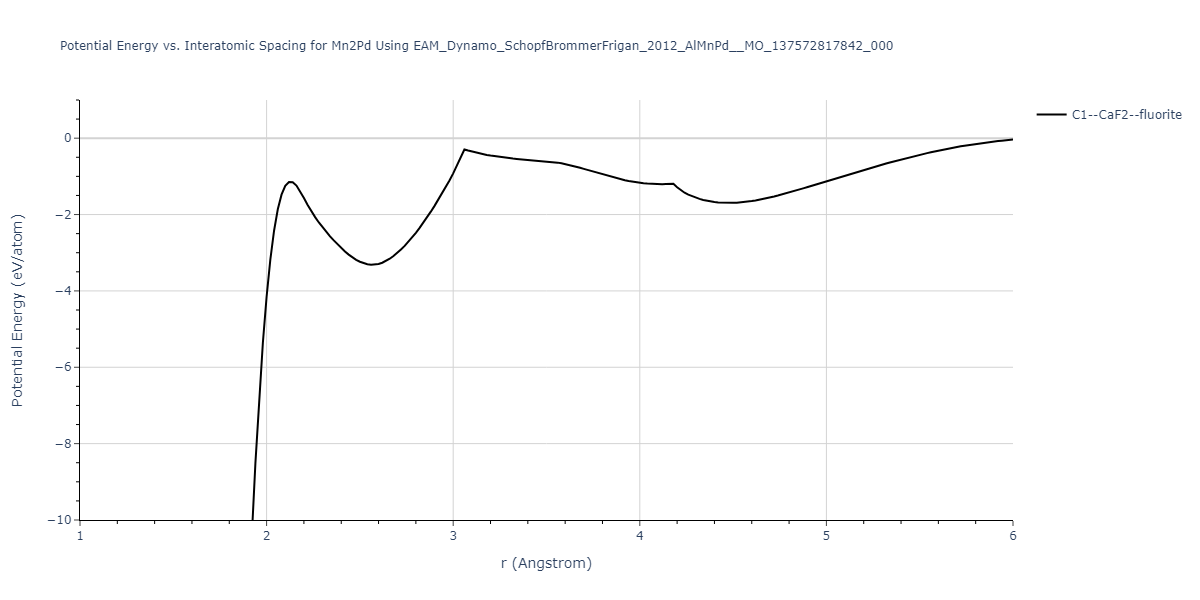Select the x-axis title 'r (Angstrom)'

(546, 563)
